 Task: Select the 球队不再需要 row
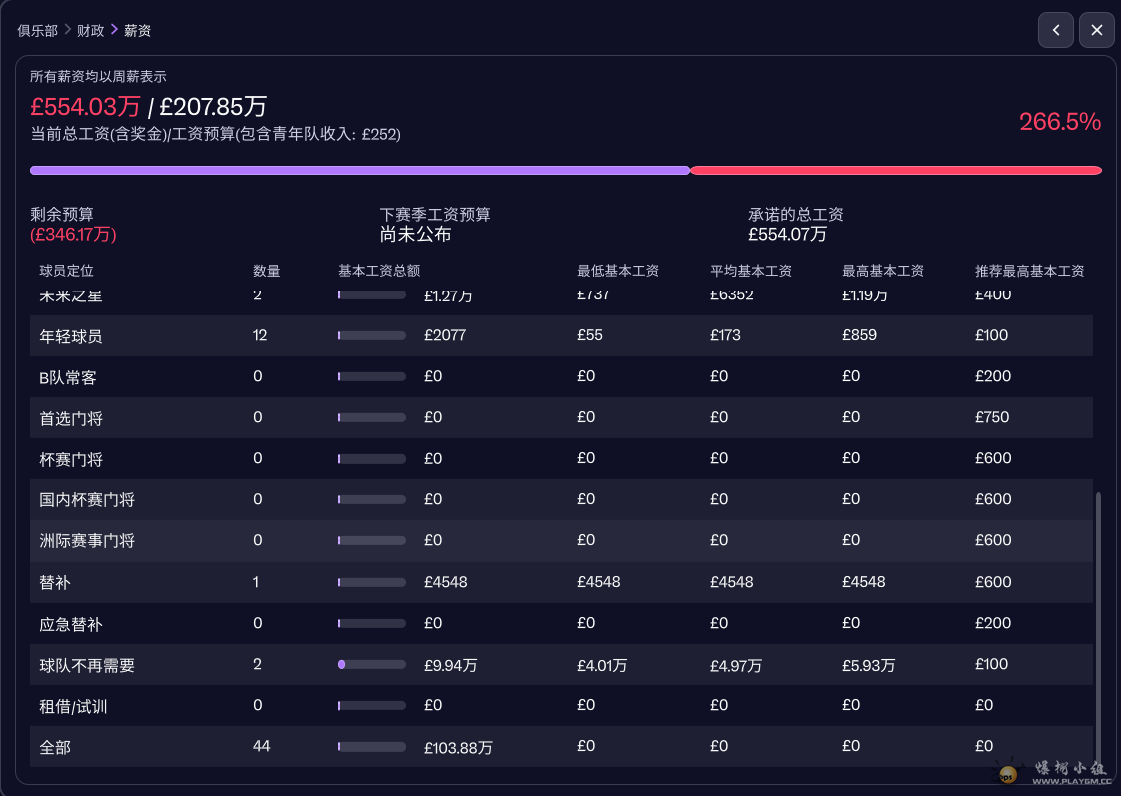(560, 664)
